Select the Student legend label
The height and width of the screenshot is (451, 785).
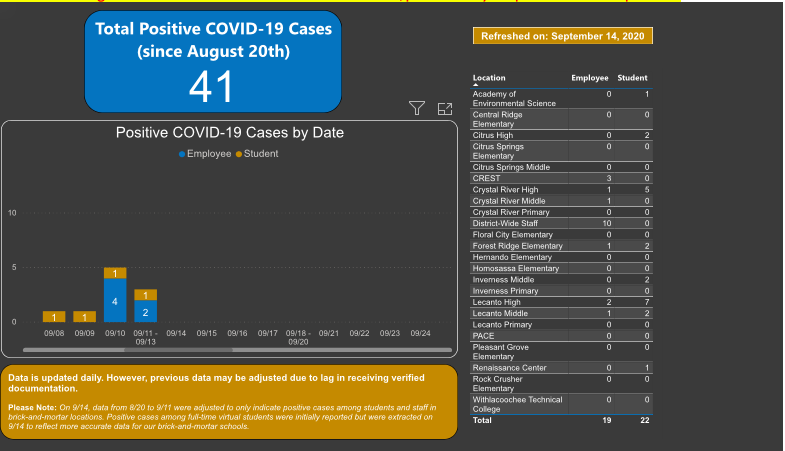click(x=261, y=154)
